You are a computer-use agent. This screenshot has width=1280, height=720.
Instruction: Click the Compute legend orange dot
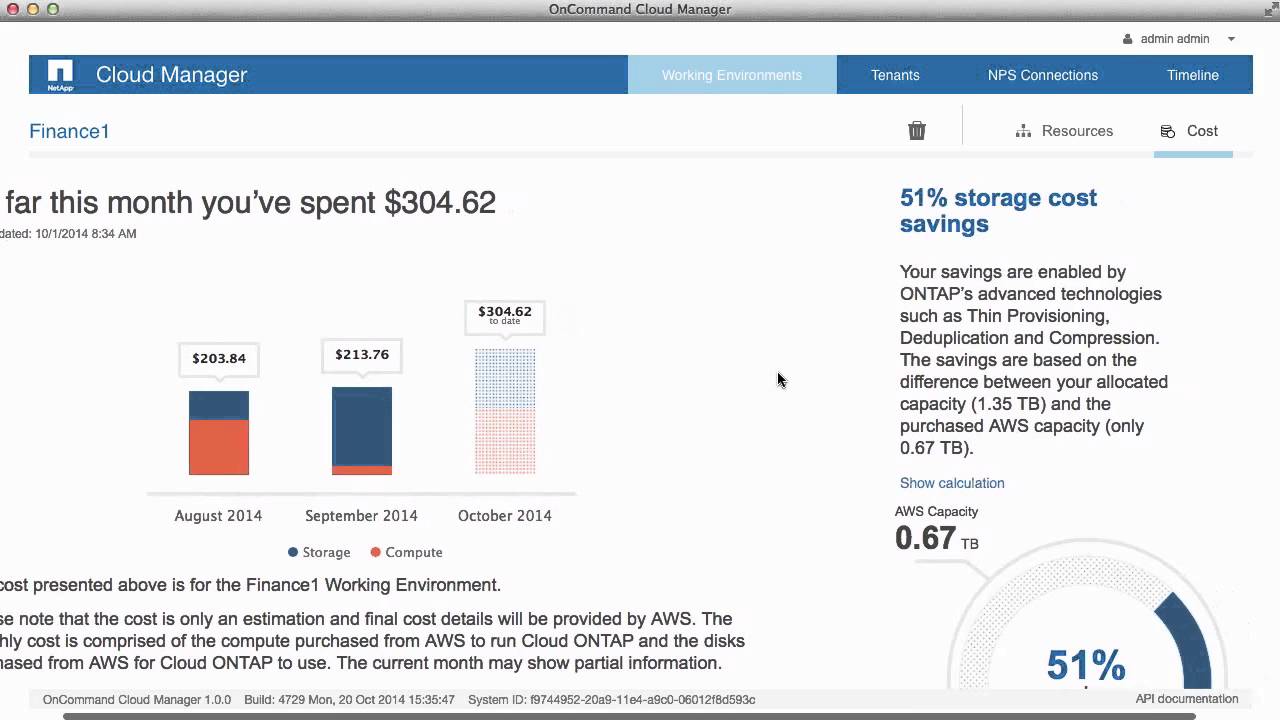(x=376, y=552)
